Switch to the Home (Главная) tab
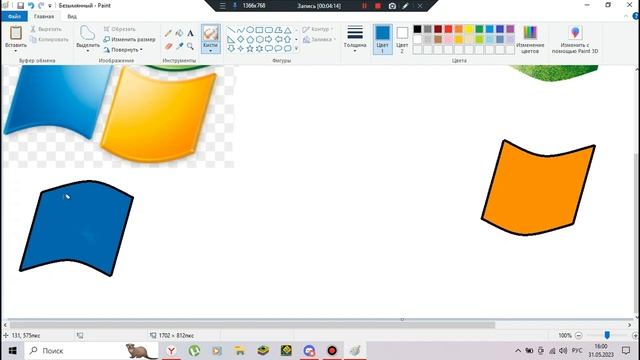Viewport: 640px width, 360px height. (44, 16)
